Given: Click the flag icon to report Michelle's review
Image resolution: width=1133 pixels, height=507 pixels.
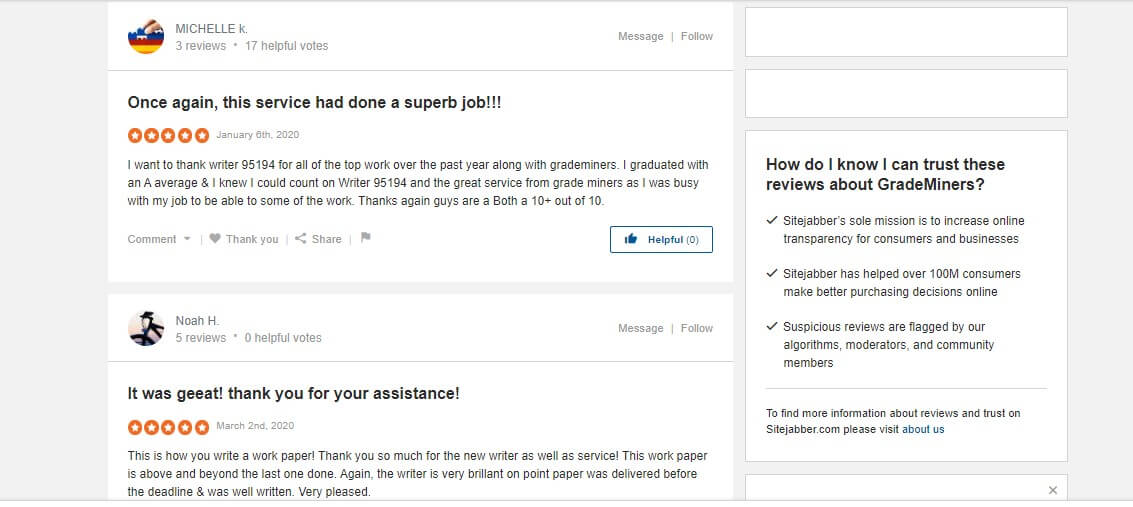Looking at the screenshot, I should point(365,238).
